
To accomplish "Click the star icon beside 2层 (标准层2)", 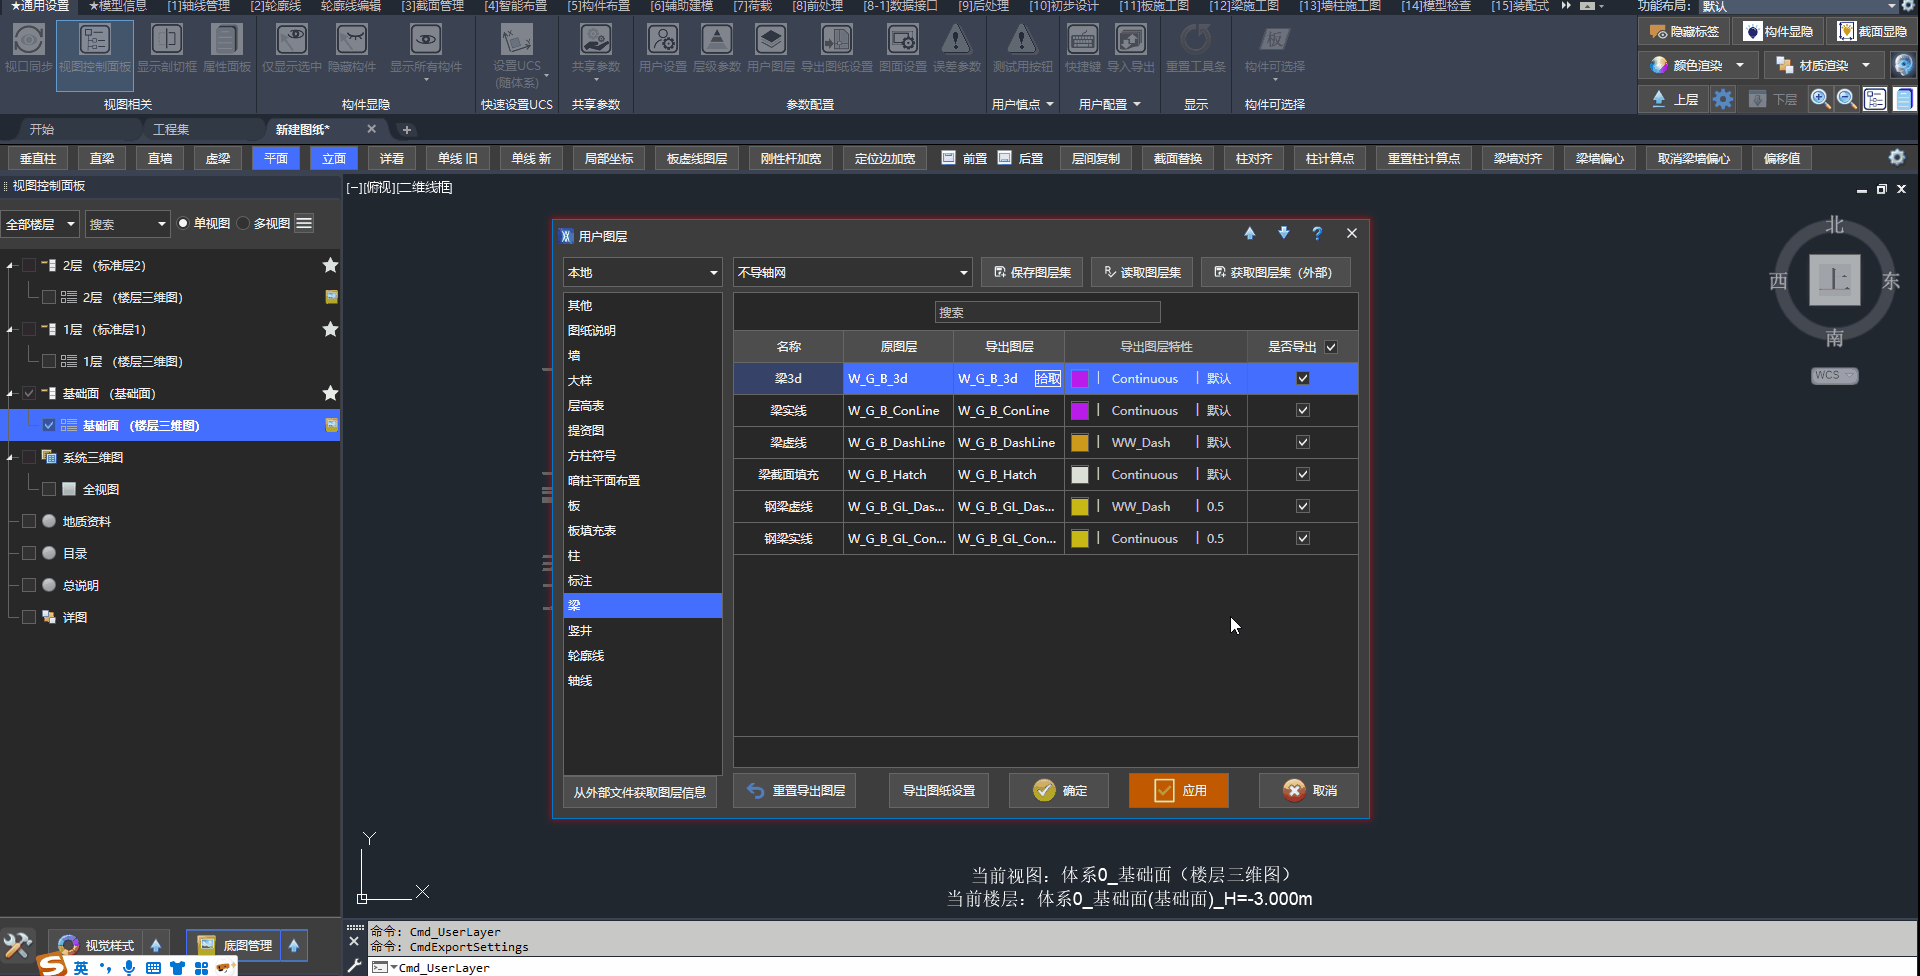I will pyautogui.click(x=330, y=266).
